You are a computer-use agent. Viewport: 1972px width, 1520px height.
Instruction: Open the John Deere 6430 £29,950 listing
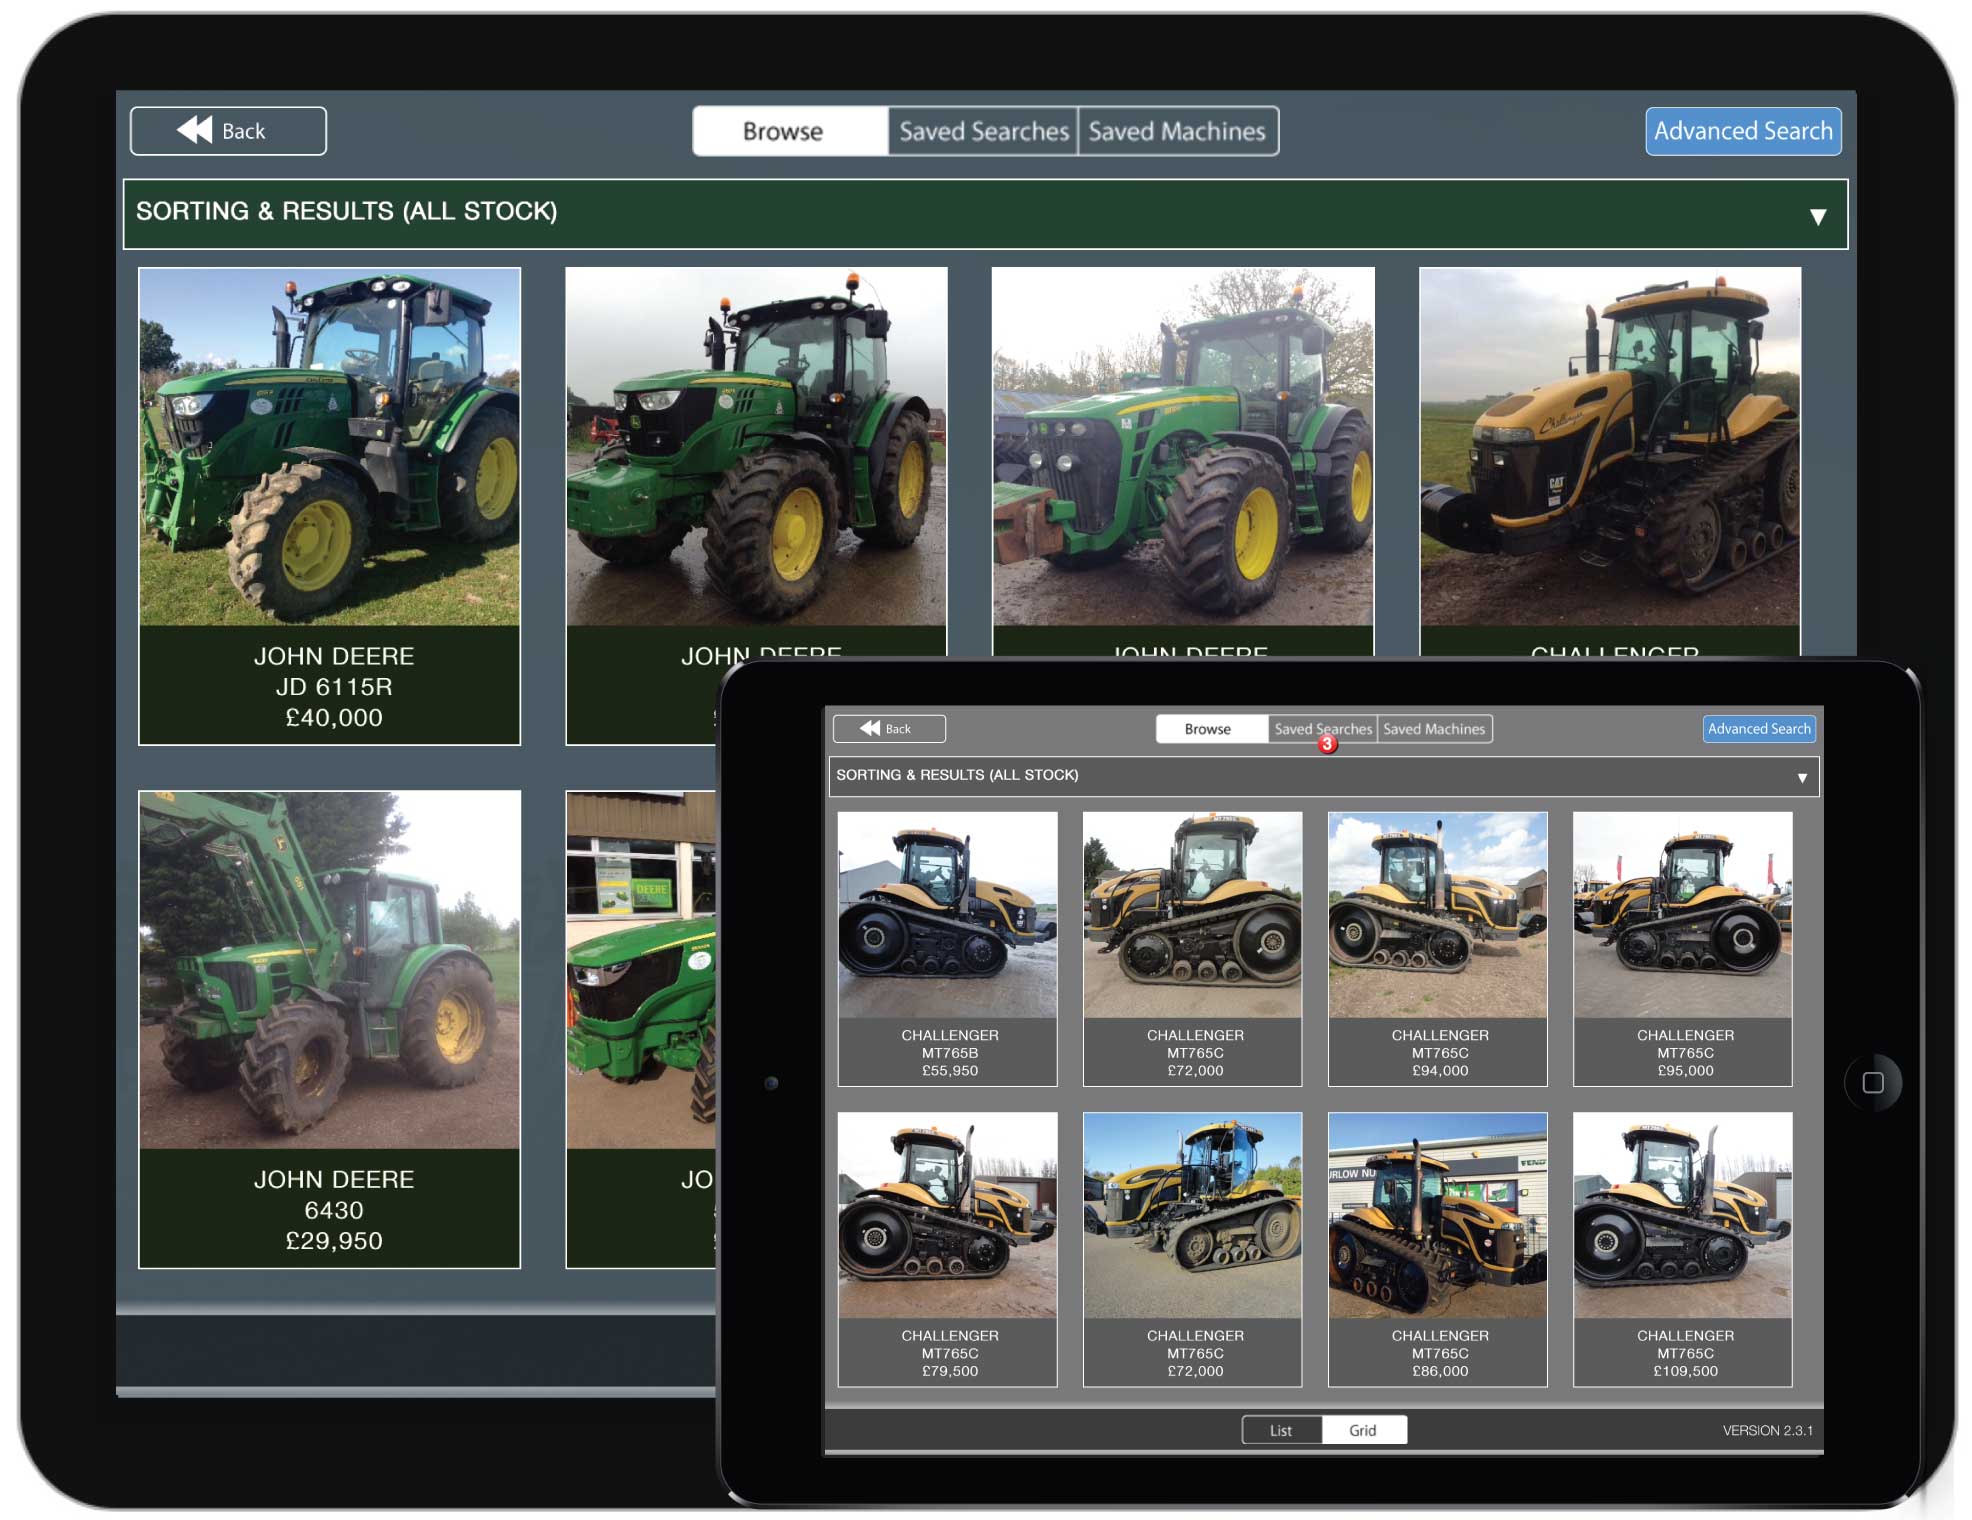[329, 1029]
